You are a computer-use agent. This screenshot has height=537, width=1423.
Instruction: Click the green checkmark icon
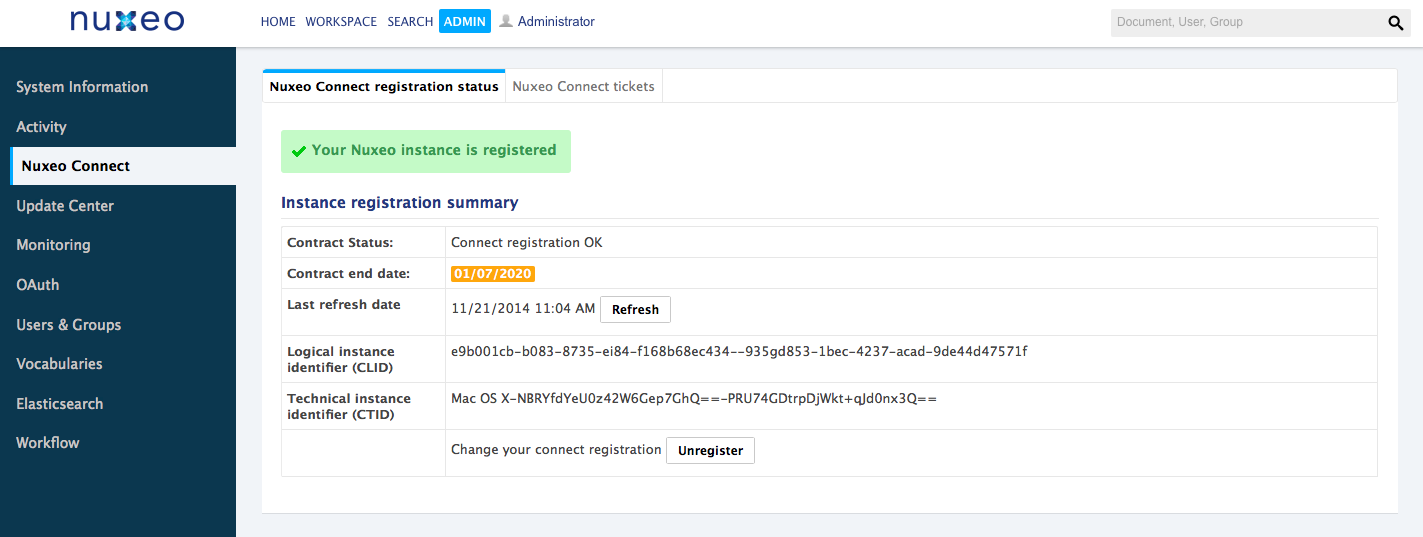(x=298, y=151)
